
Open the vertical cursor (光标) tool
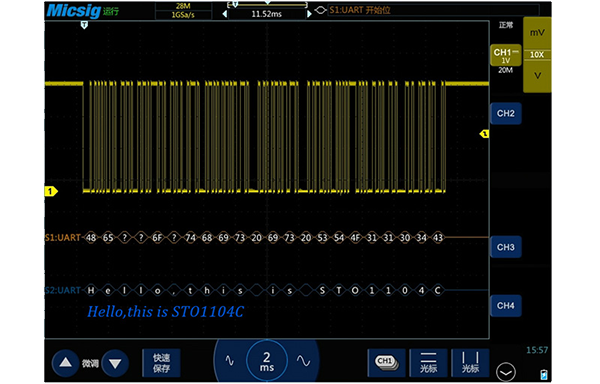point(470,363)
